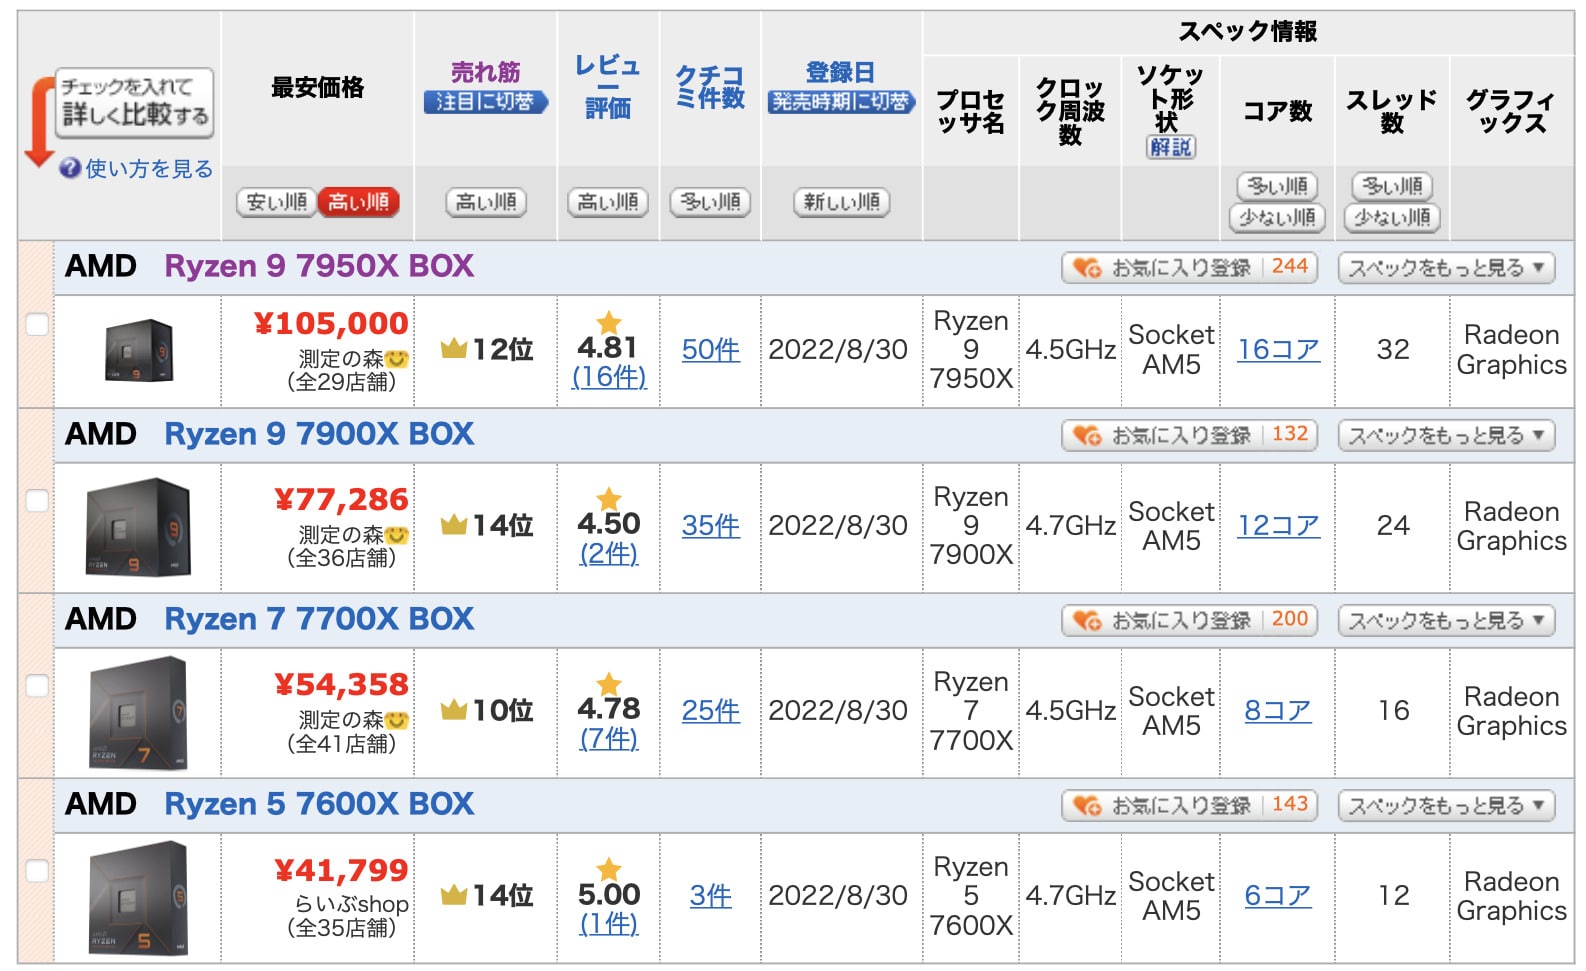Open the Ryzen 9 7900X BOX product title

[x=319, y=434]
